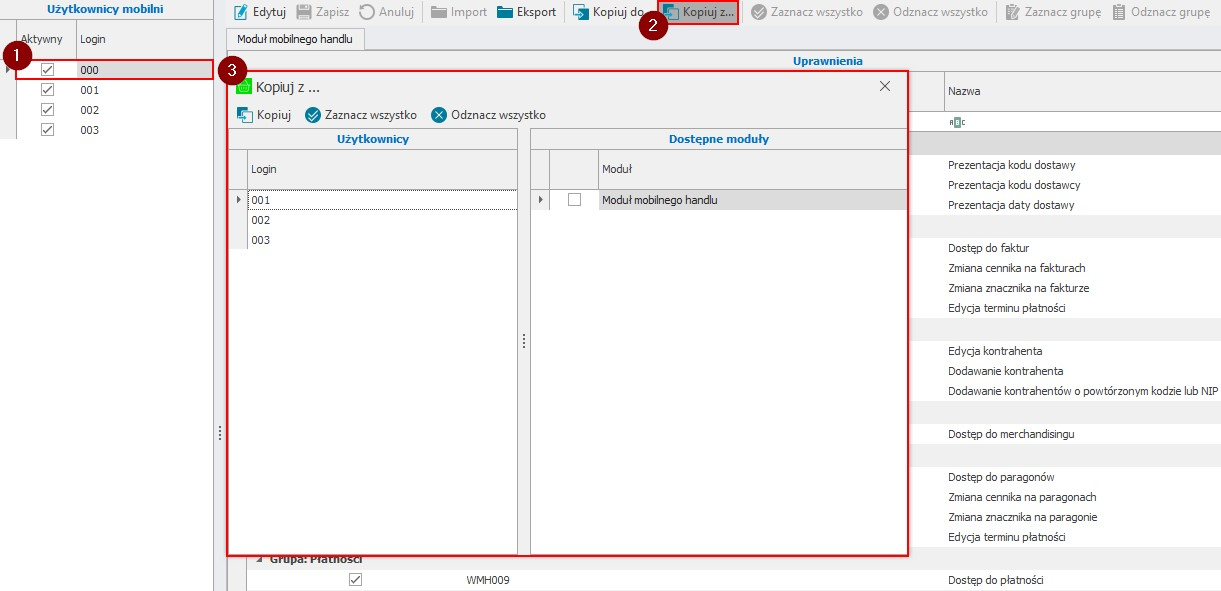The image size is (1221, 591).
Task: Click the Moduł column header in the dialog
Action: (752, 169)
